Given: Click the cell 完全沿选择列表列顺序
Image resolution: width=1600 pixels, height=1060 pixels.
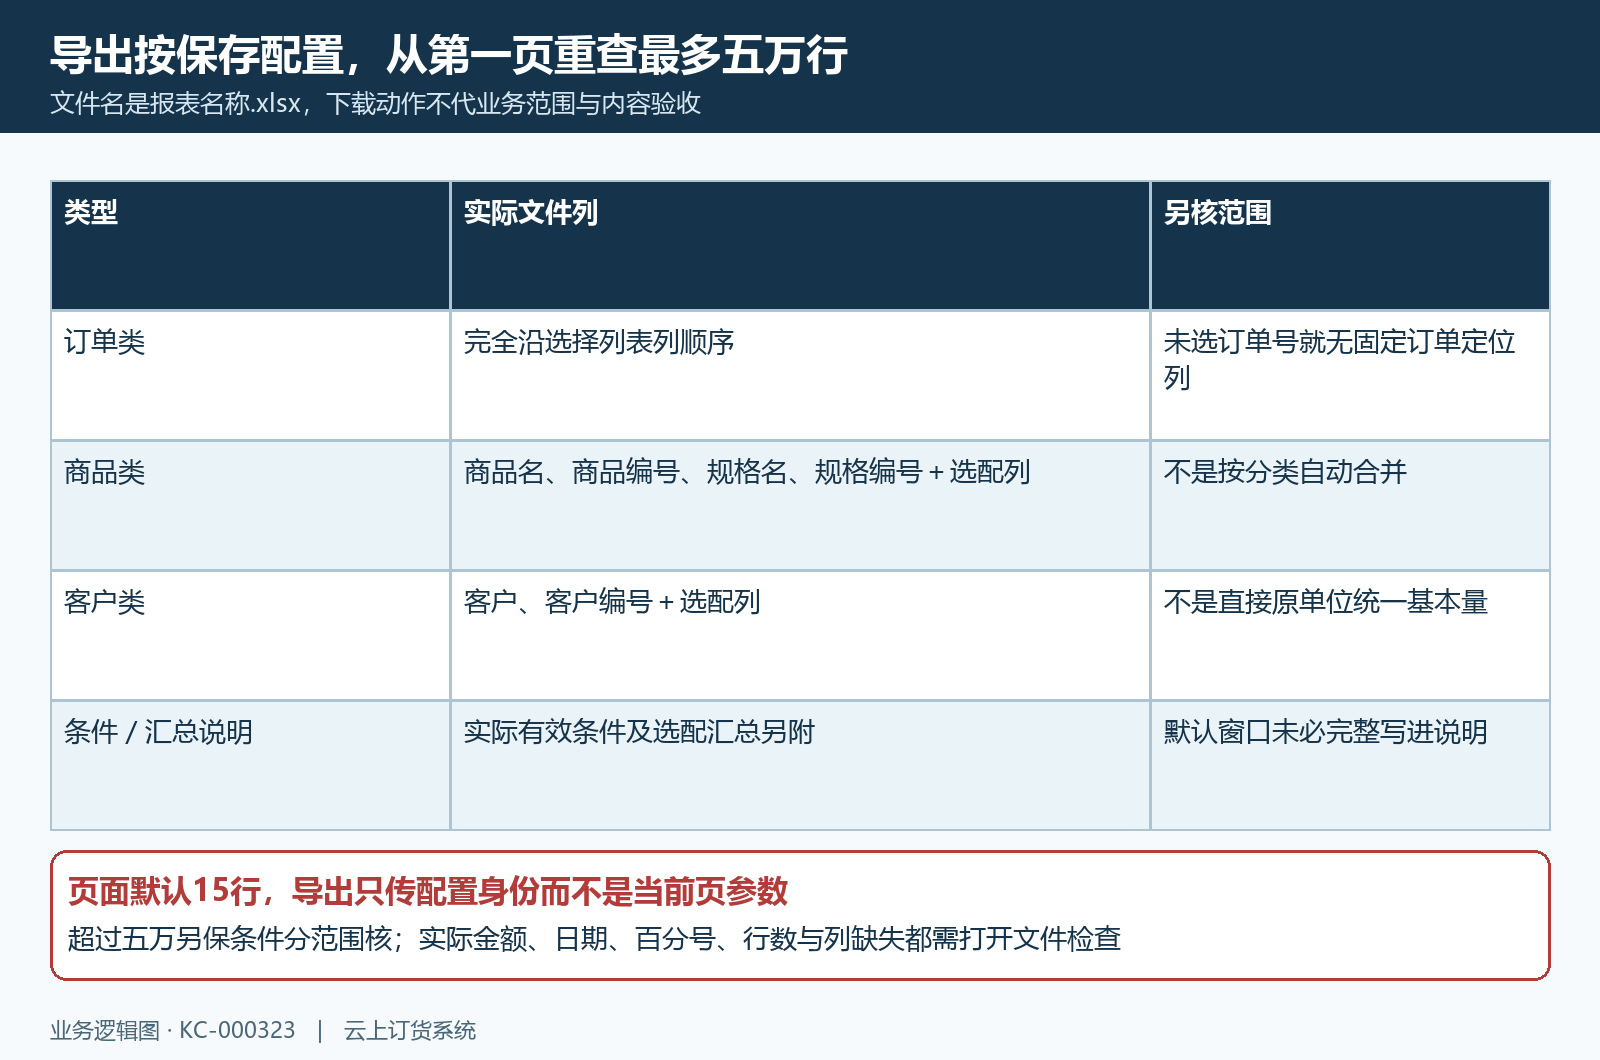Looking at the screenshot, I should tap(800, 375).
